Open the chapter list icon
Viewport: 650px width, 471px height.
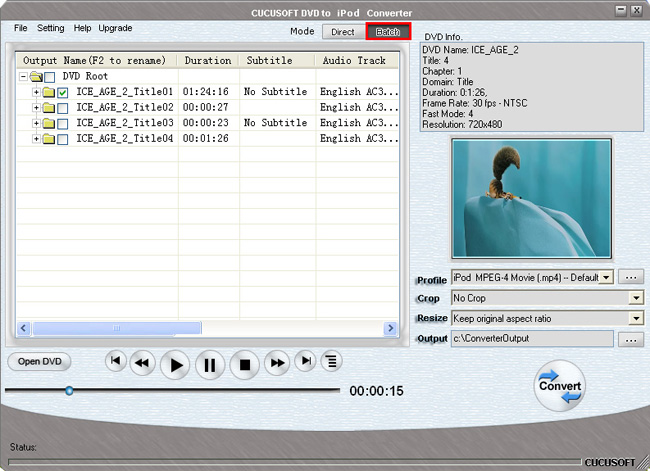(331, 361)
